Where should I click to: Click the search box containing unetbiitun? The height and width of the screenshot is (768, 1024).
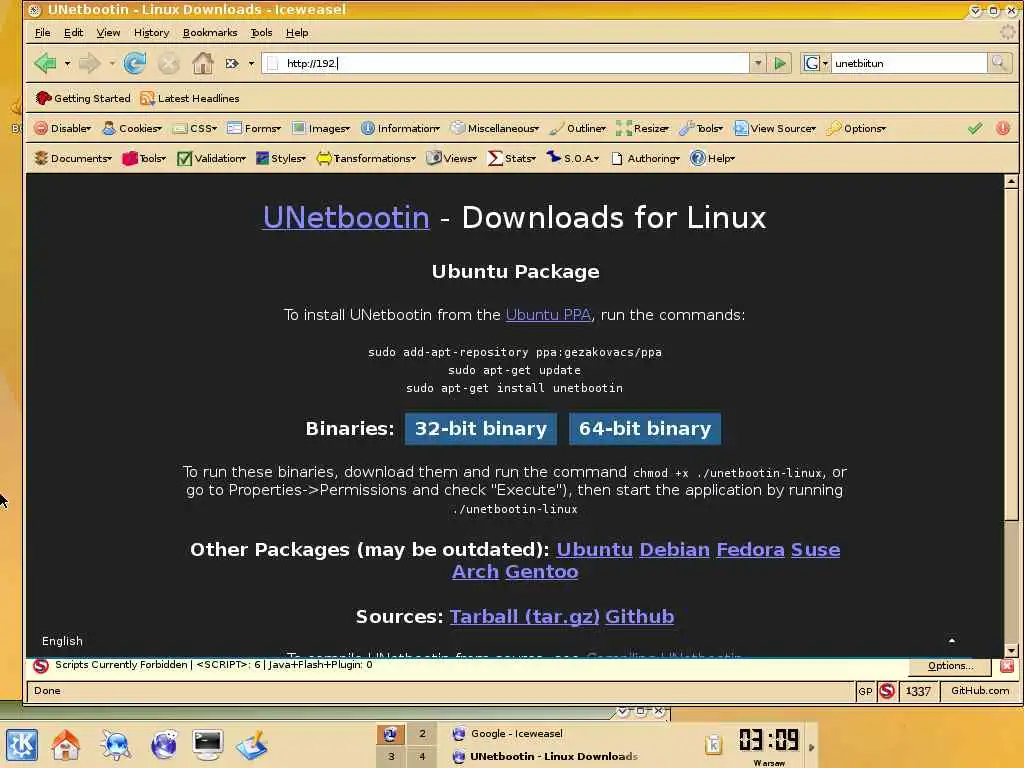[x=908, y=63]
